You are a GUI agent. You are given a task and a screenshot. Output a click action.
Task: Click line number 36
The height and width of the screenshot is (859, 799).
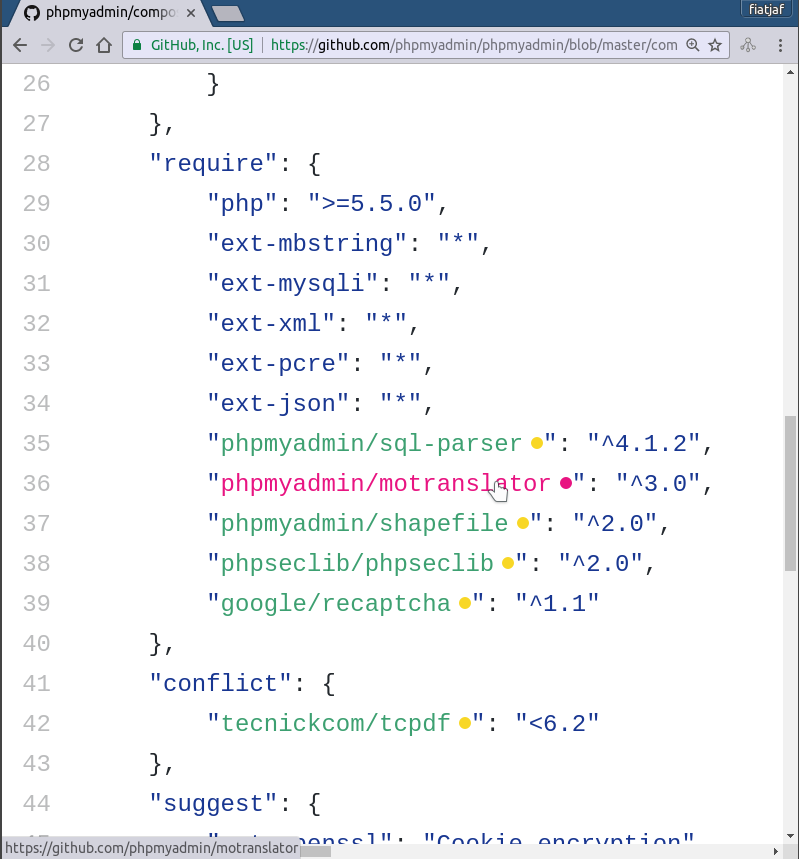[37, 484]
